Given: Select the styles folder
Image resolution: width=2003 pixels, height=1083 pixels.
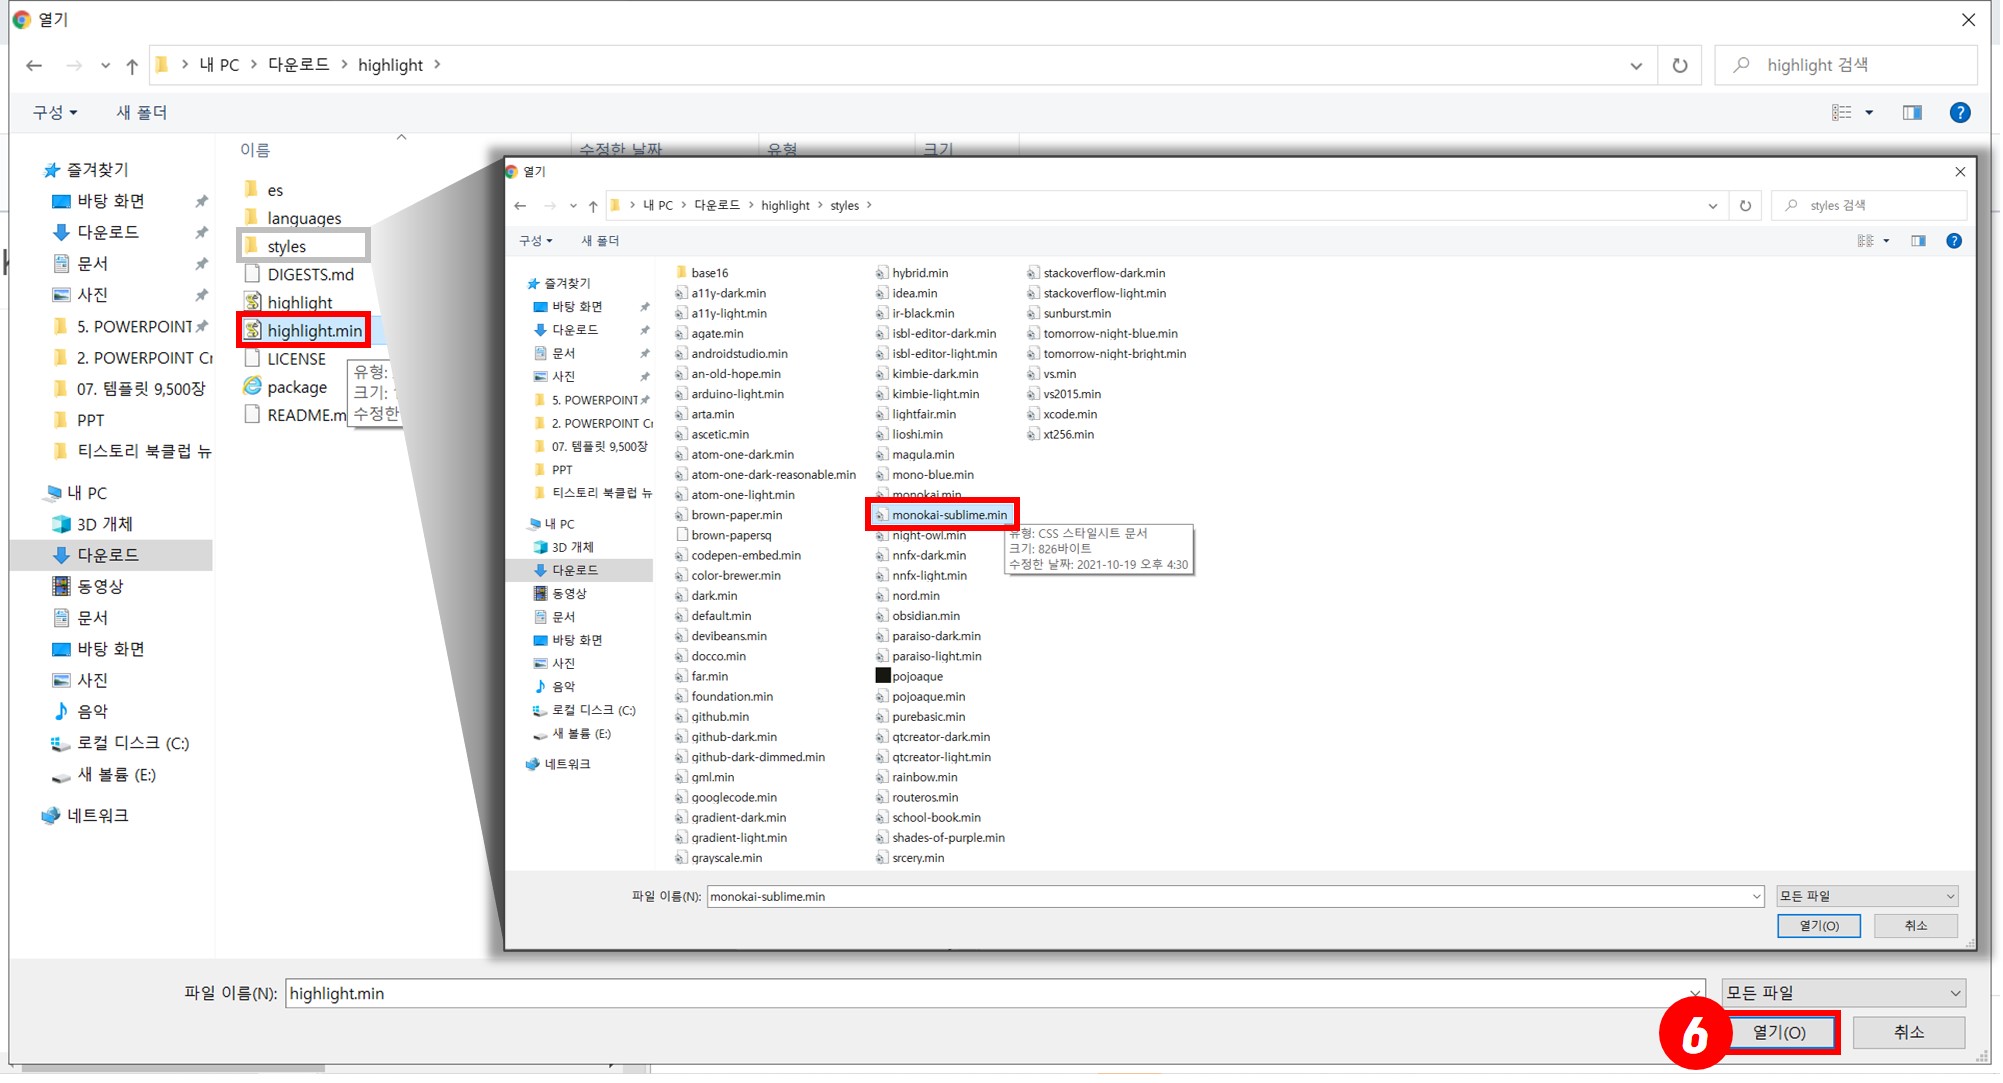Looking at the screenshot, I should 304,246.
